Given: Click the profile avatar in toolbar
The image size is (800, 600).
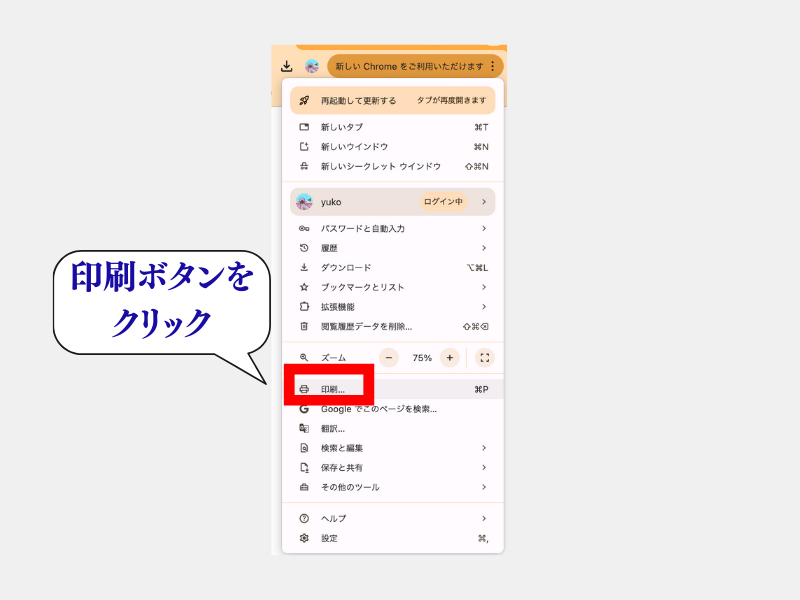Looking at the screenshot, I should (x=312, y=66).
